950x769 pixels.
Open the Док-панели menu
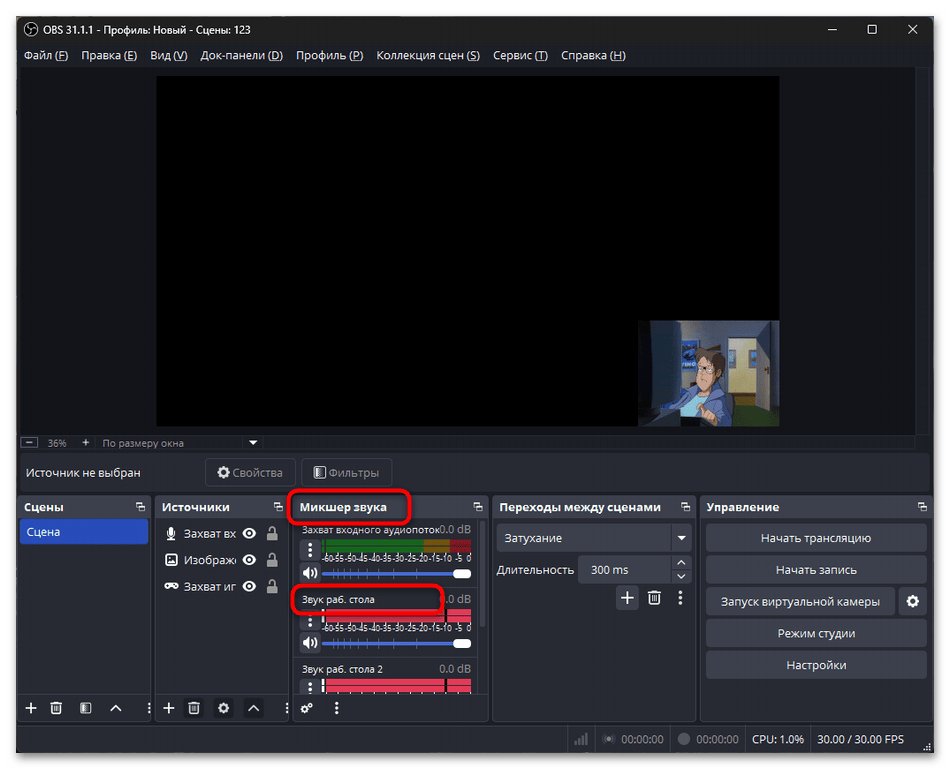[x=241, y=56]
